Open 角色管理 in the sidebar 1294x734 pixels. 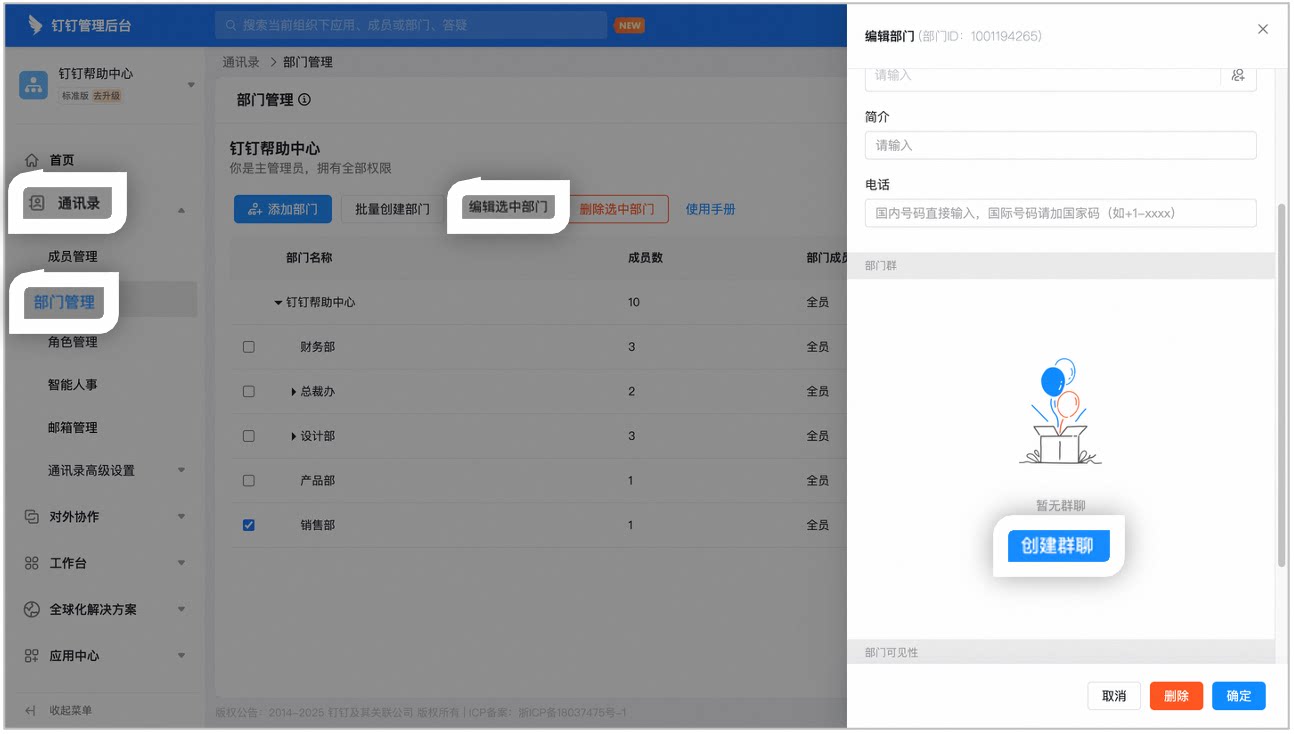73,342
